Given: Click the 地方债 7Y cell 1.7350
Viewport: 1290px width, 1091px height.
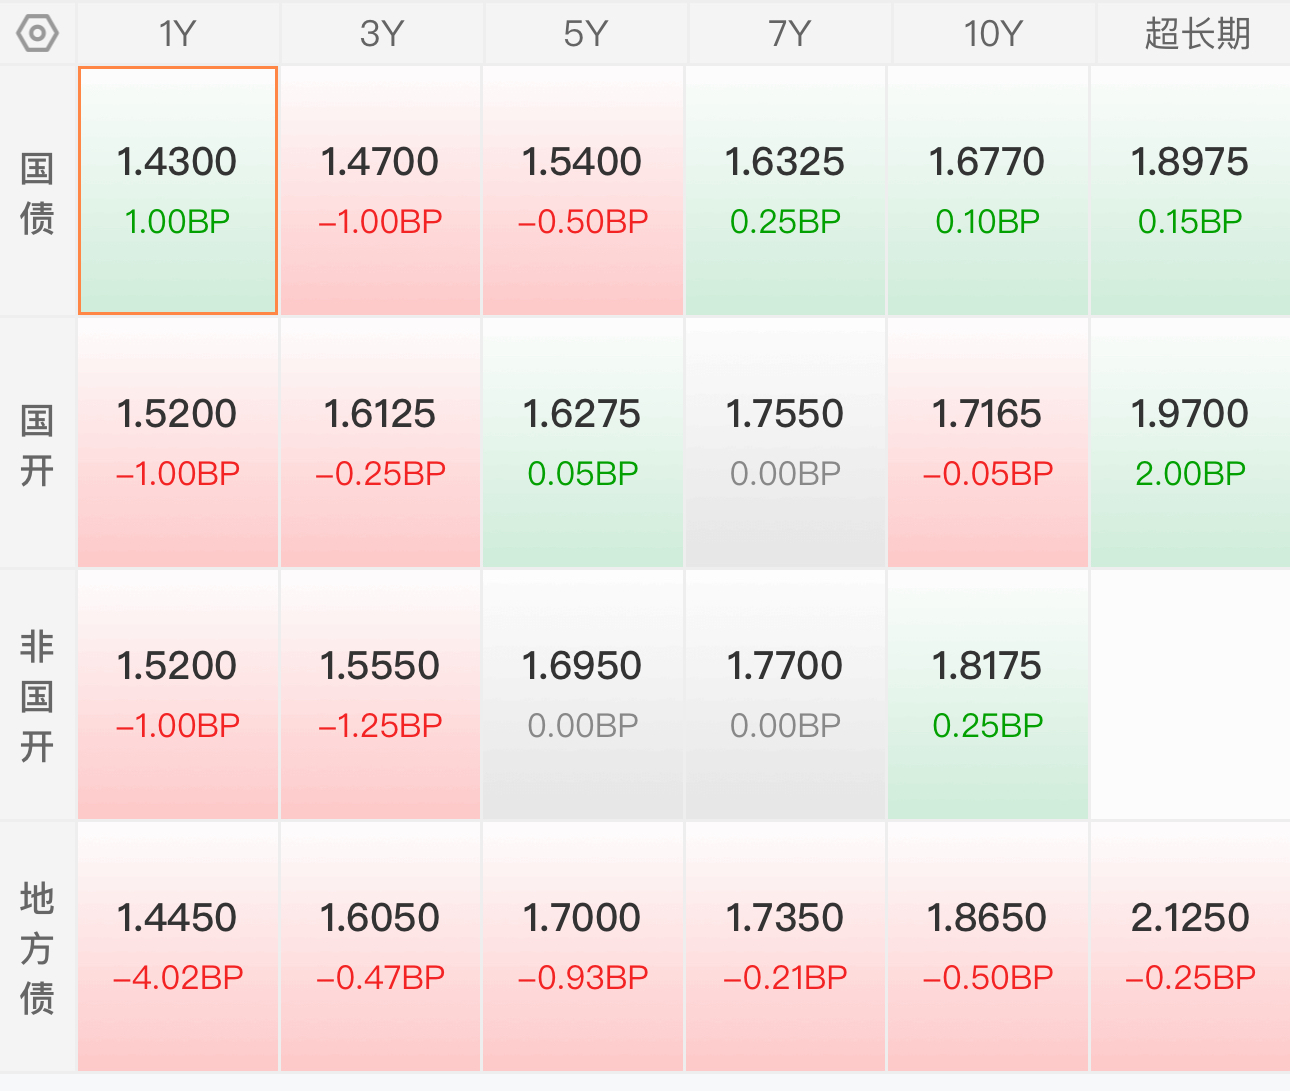Looking at the screenshot, I should [x=785, y=947].
